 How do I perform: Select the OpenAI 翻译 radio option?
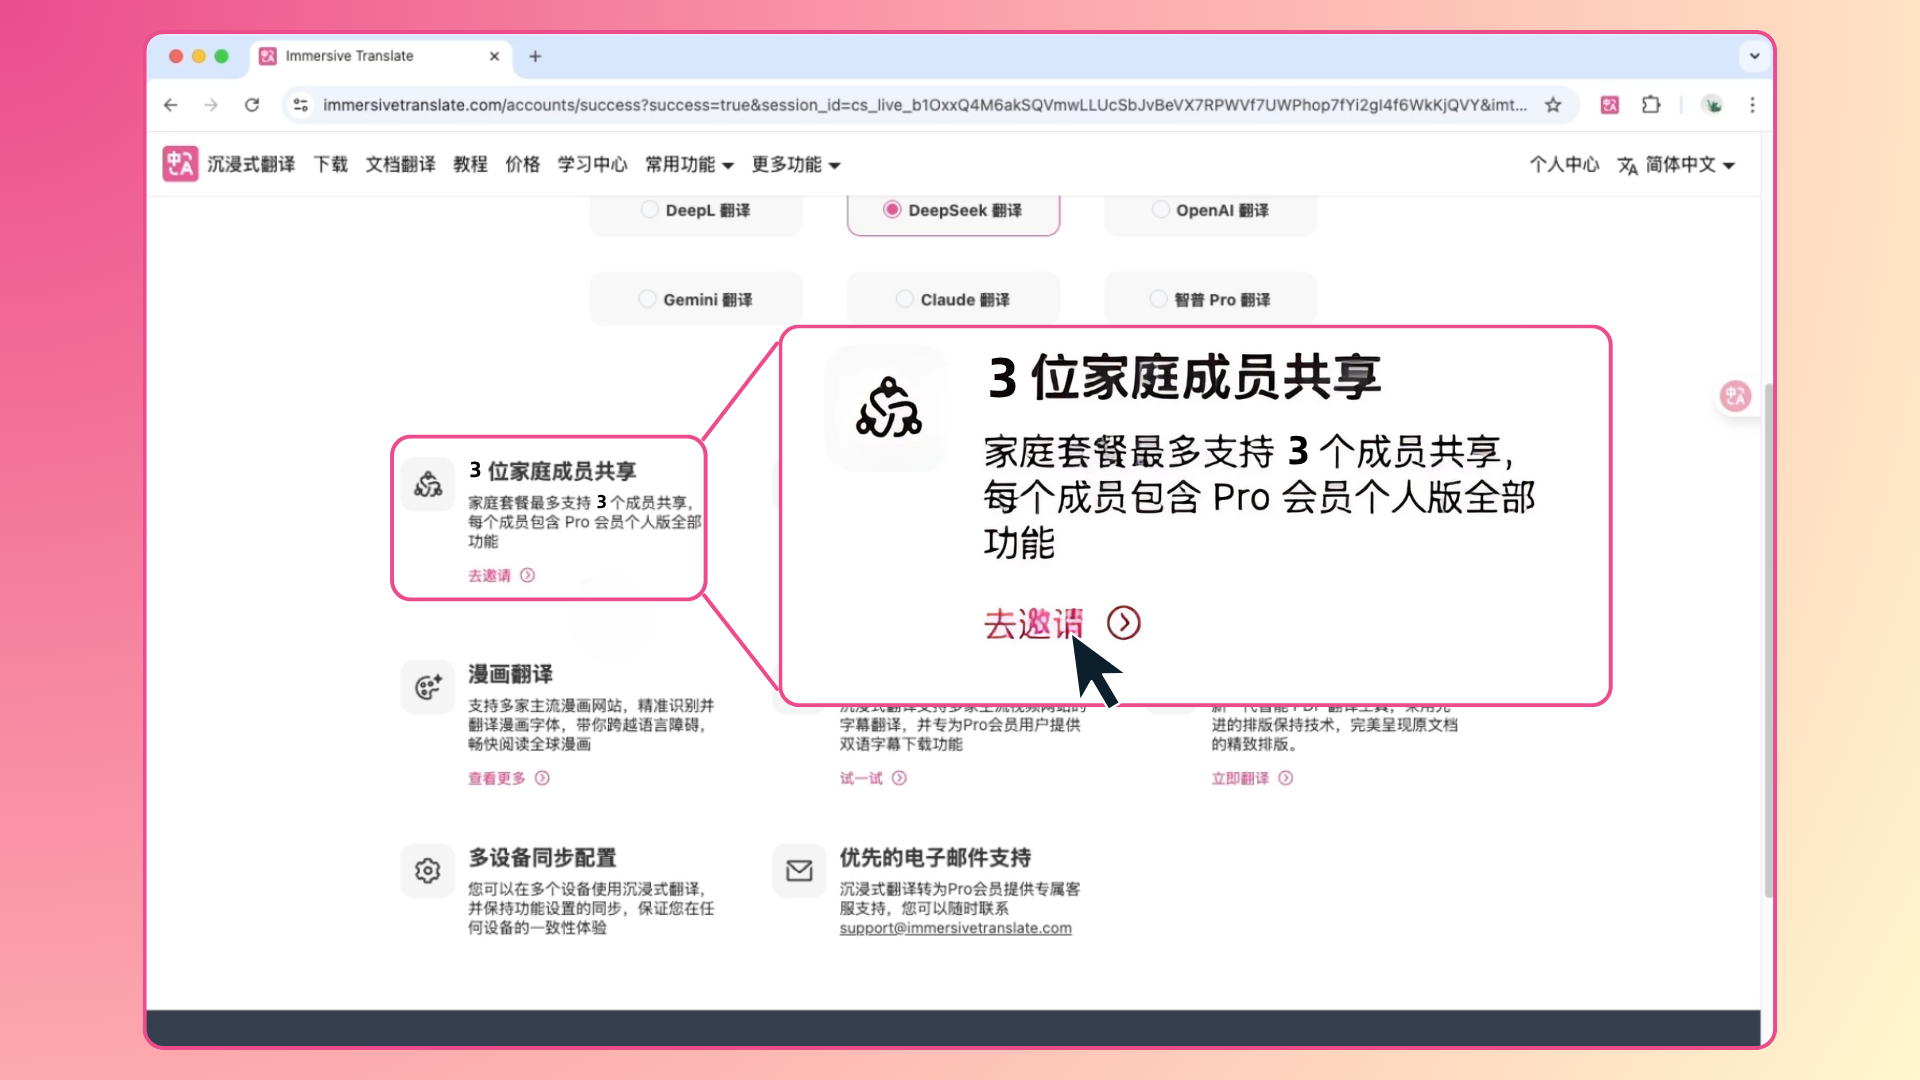pyautogui.click(x=1160, y=209)
